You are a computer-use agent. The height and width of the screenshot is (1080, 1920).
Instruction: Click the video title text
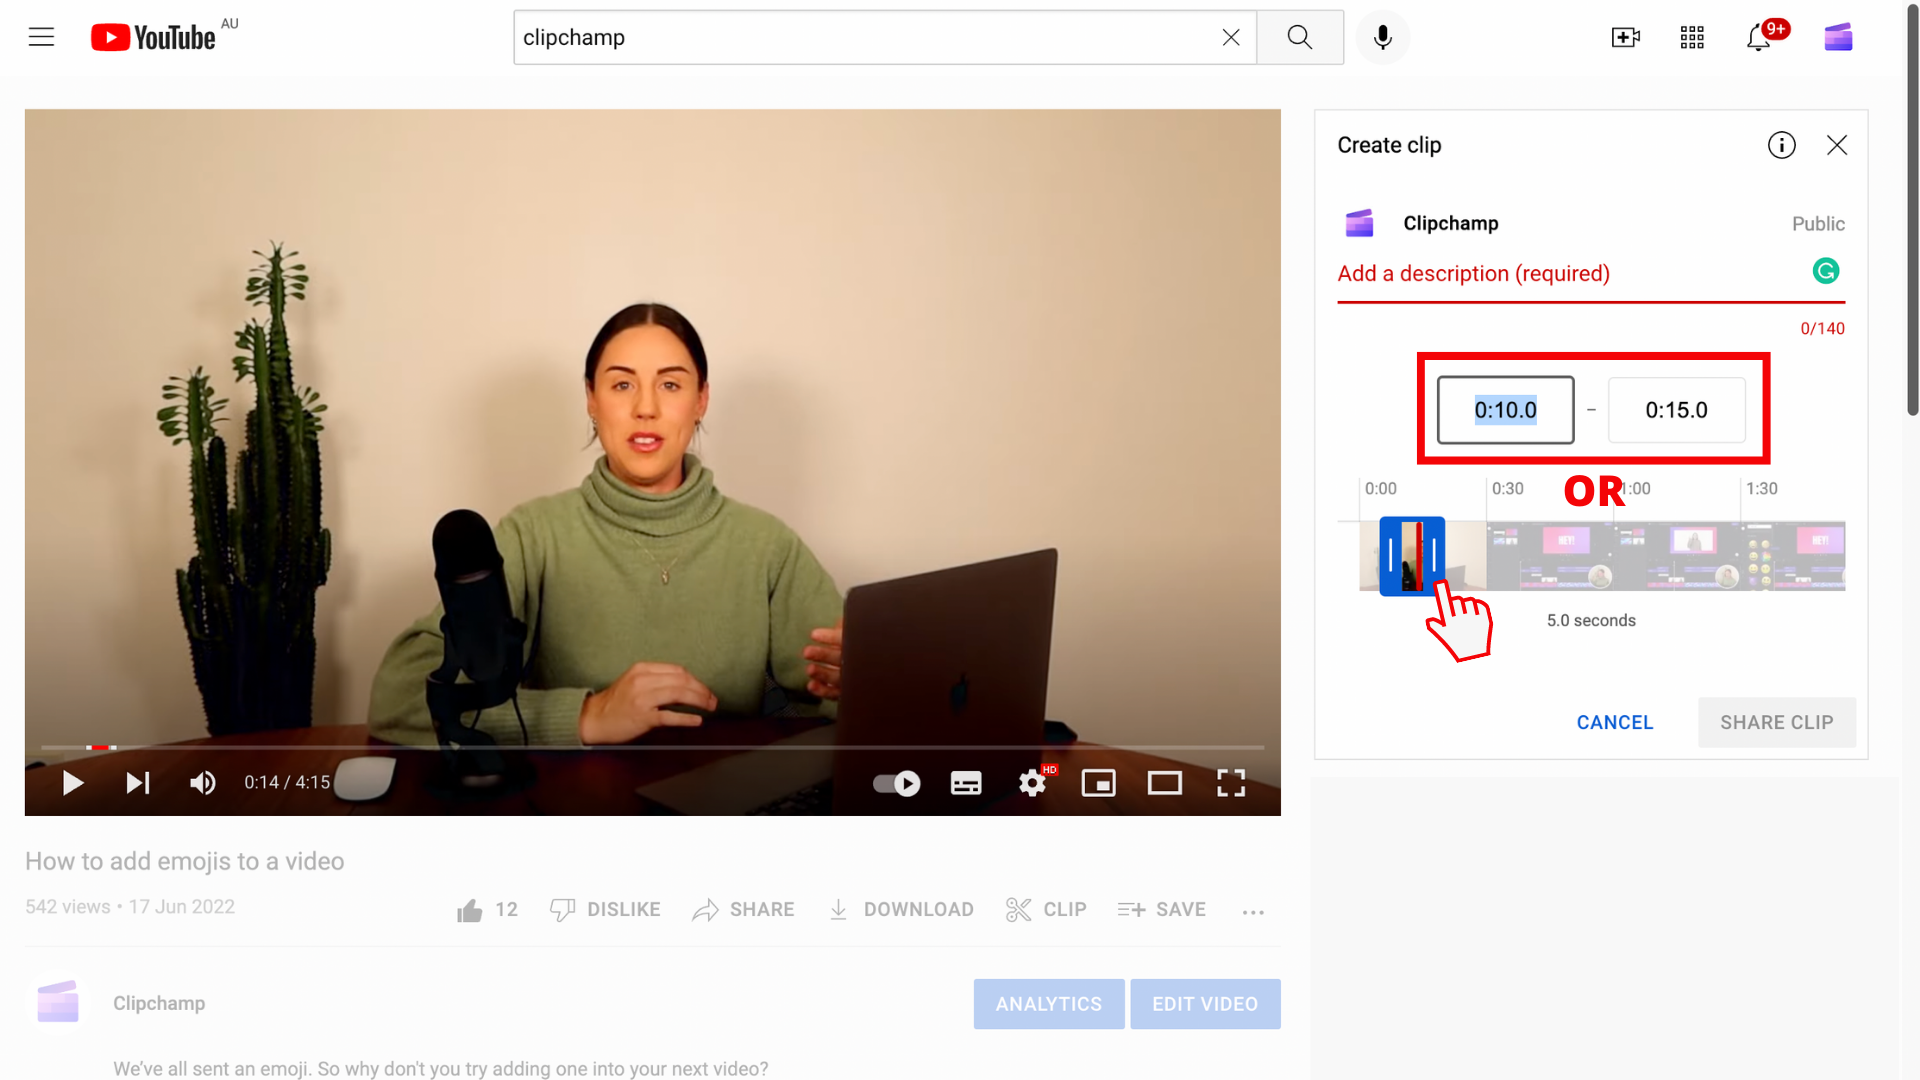coord(184,861)
